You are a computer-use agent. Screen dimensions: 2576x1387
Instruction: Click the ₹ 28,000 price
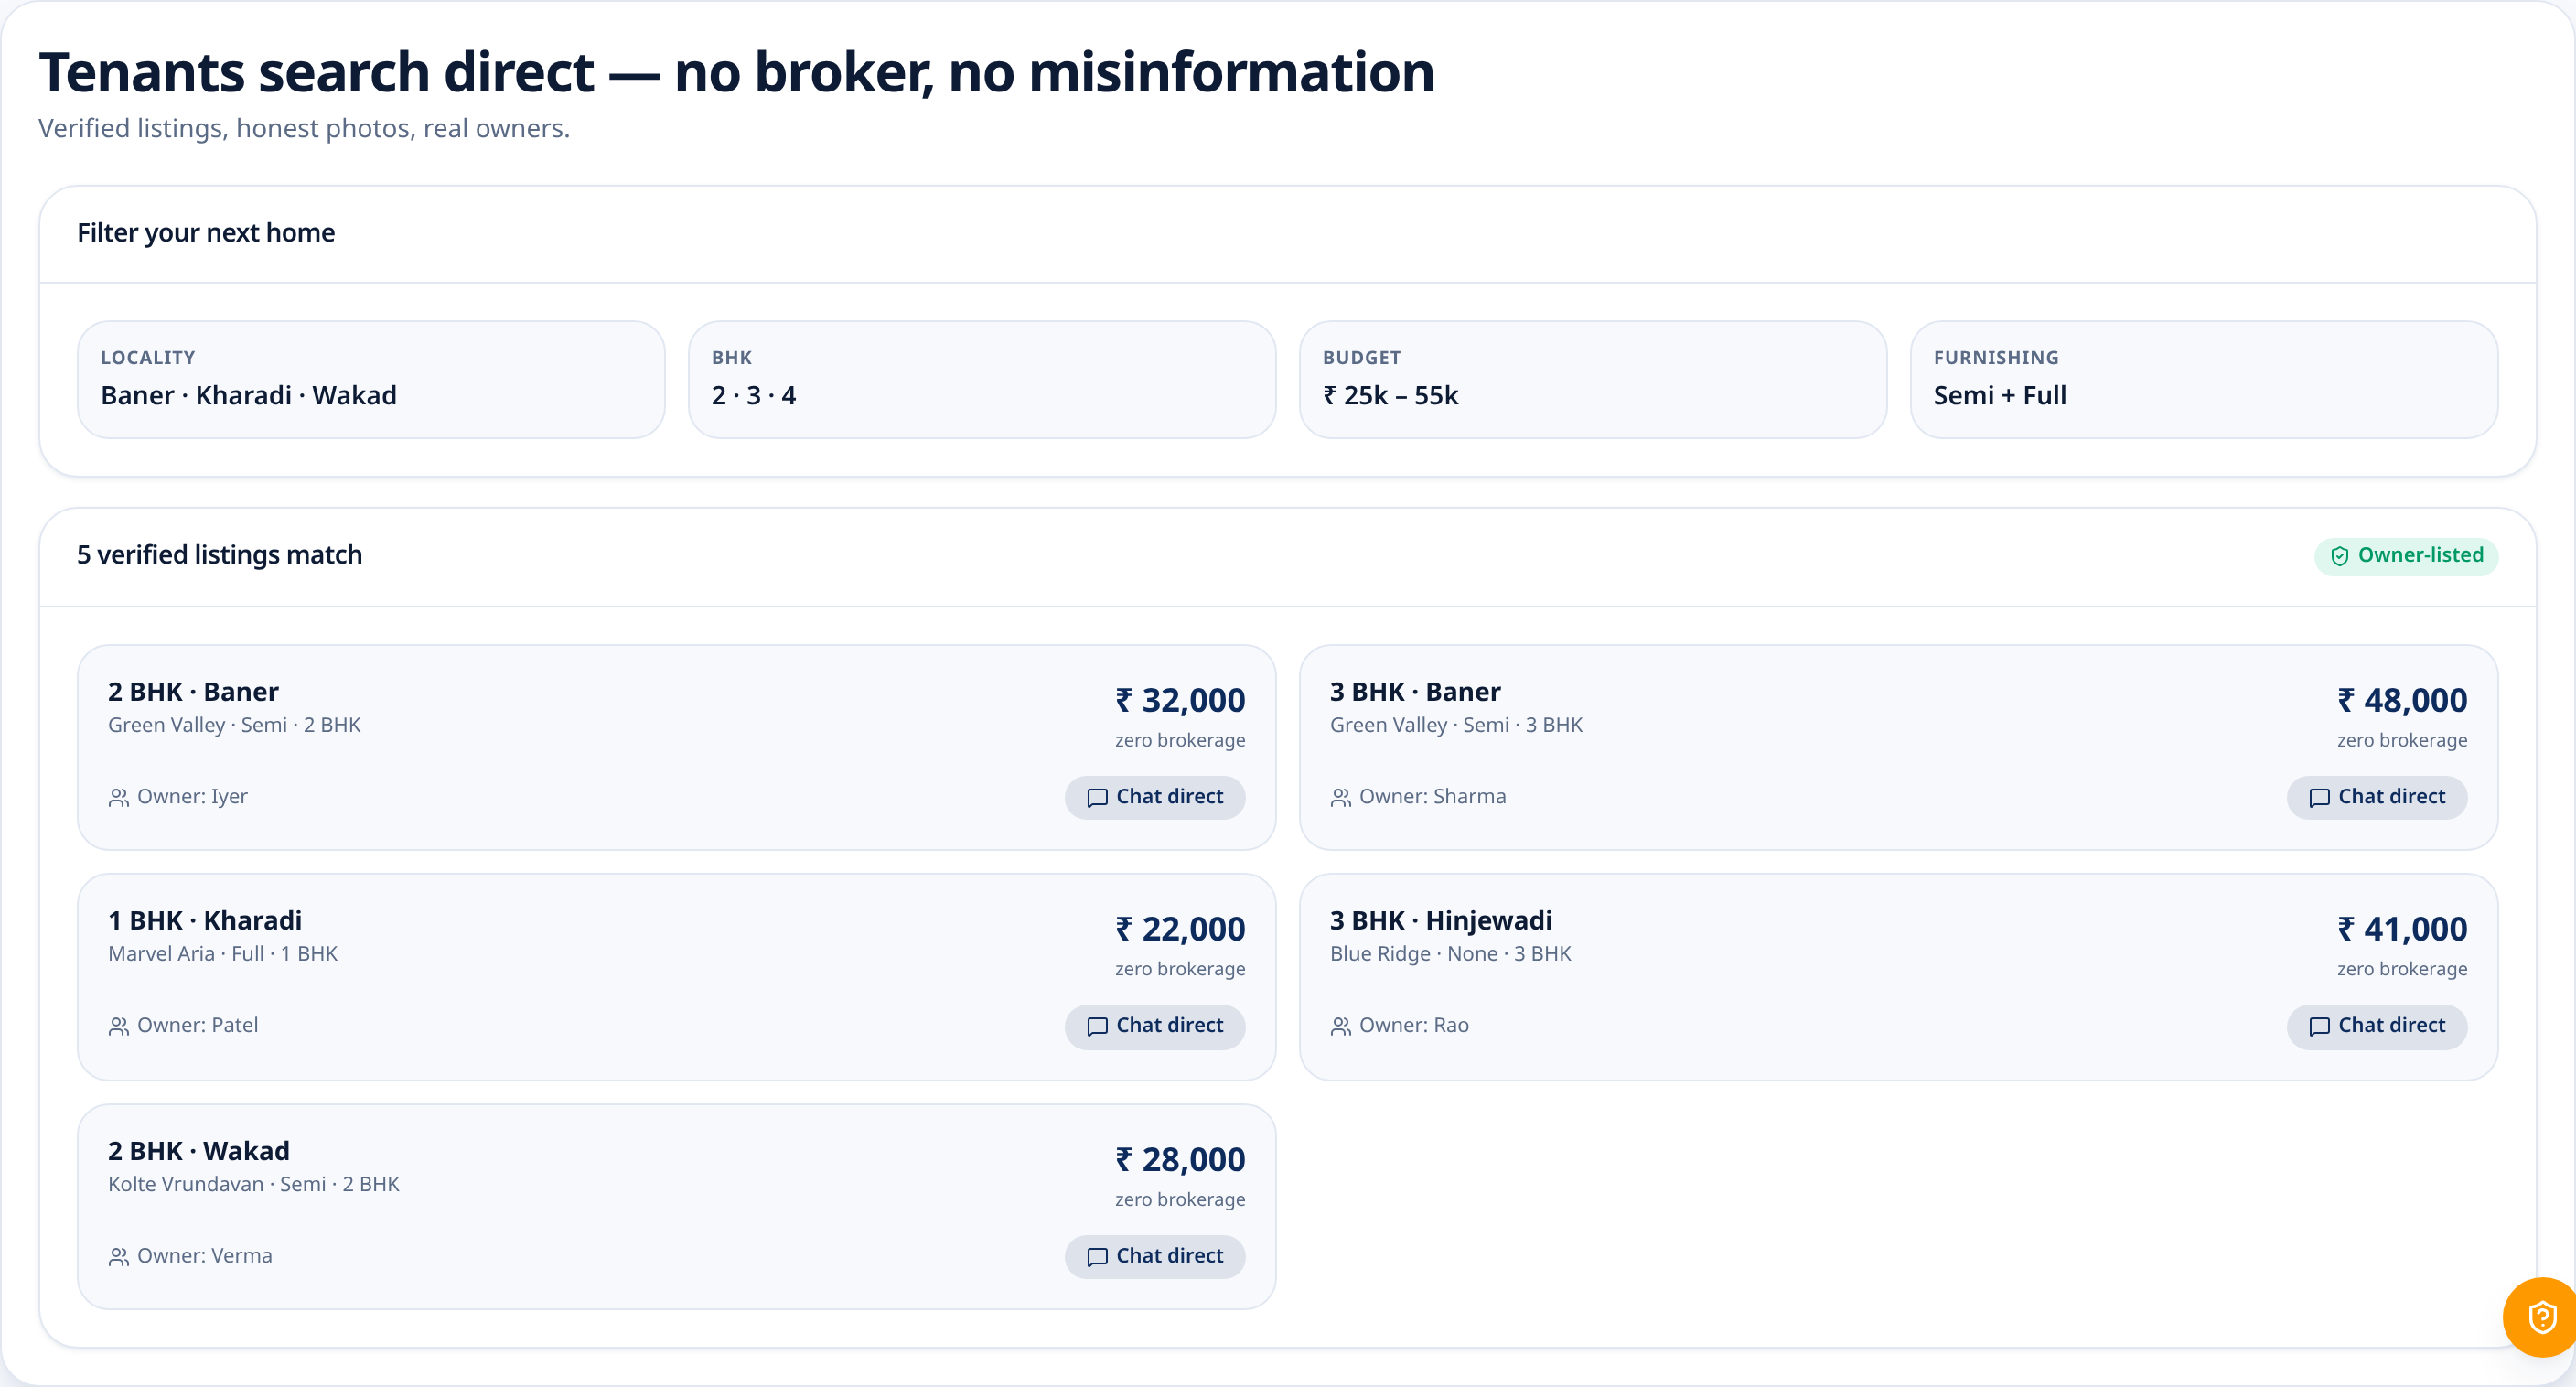(x=1180, y=1159)
